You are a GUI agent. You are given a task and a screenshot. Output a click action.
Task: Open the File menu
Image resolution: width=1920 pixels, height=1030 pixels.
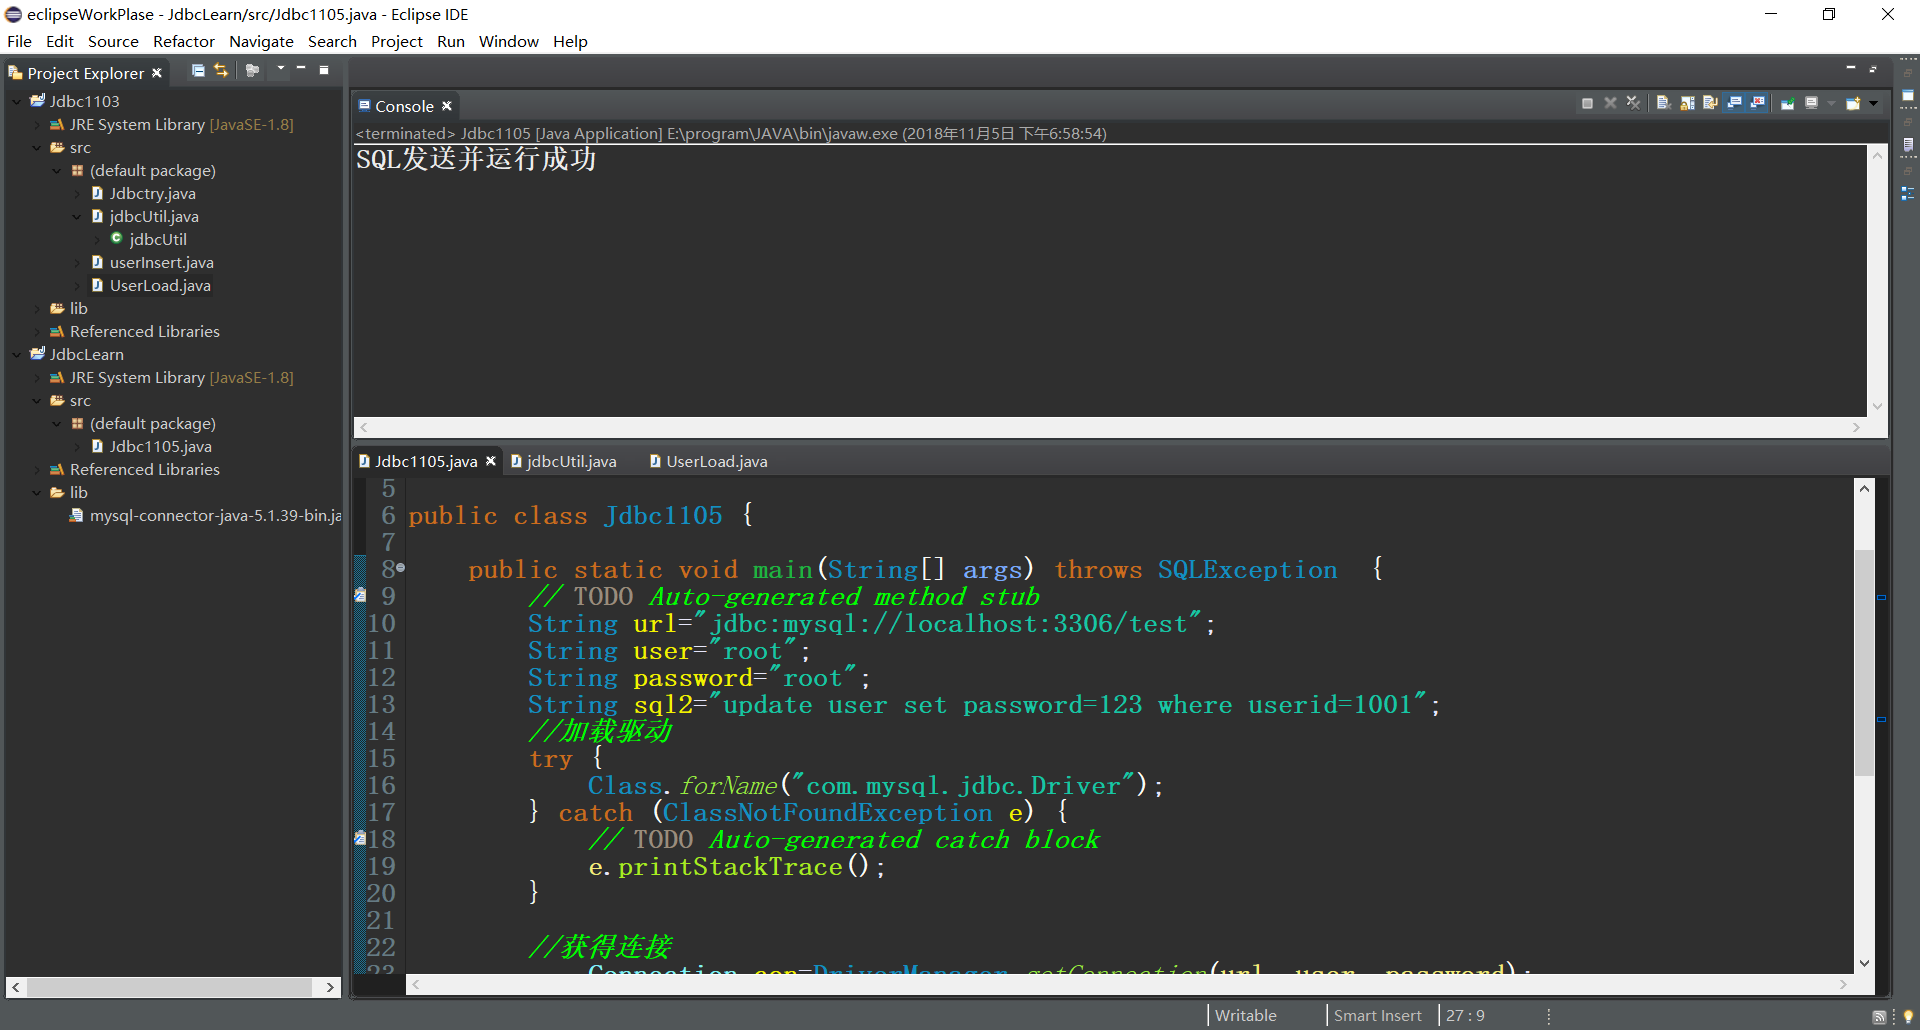pyautogui.click(x=19, y=41)
